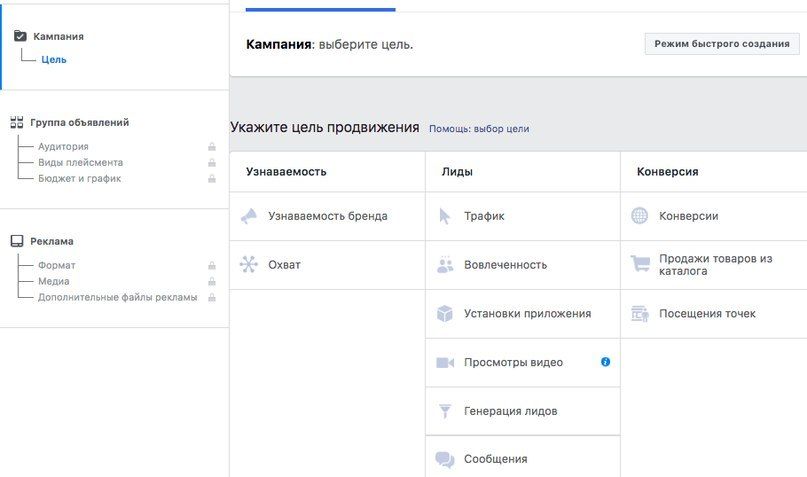This screenshot has width=807, height=477.
Task: Select the Группа объявлений section heading
Action: click(79, 122)
